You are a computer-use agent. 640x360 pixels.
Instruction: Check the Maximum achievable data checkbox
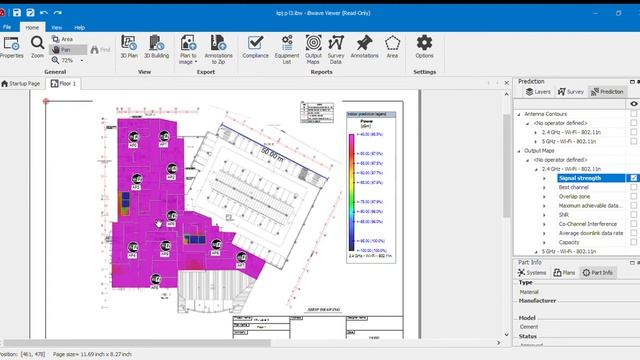tap(633, 205)
